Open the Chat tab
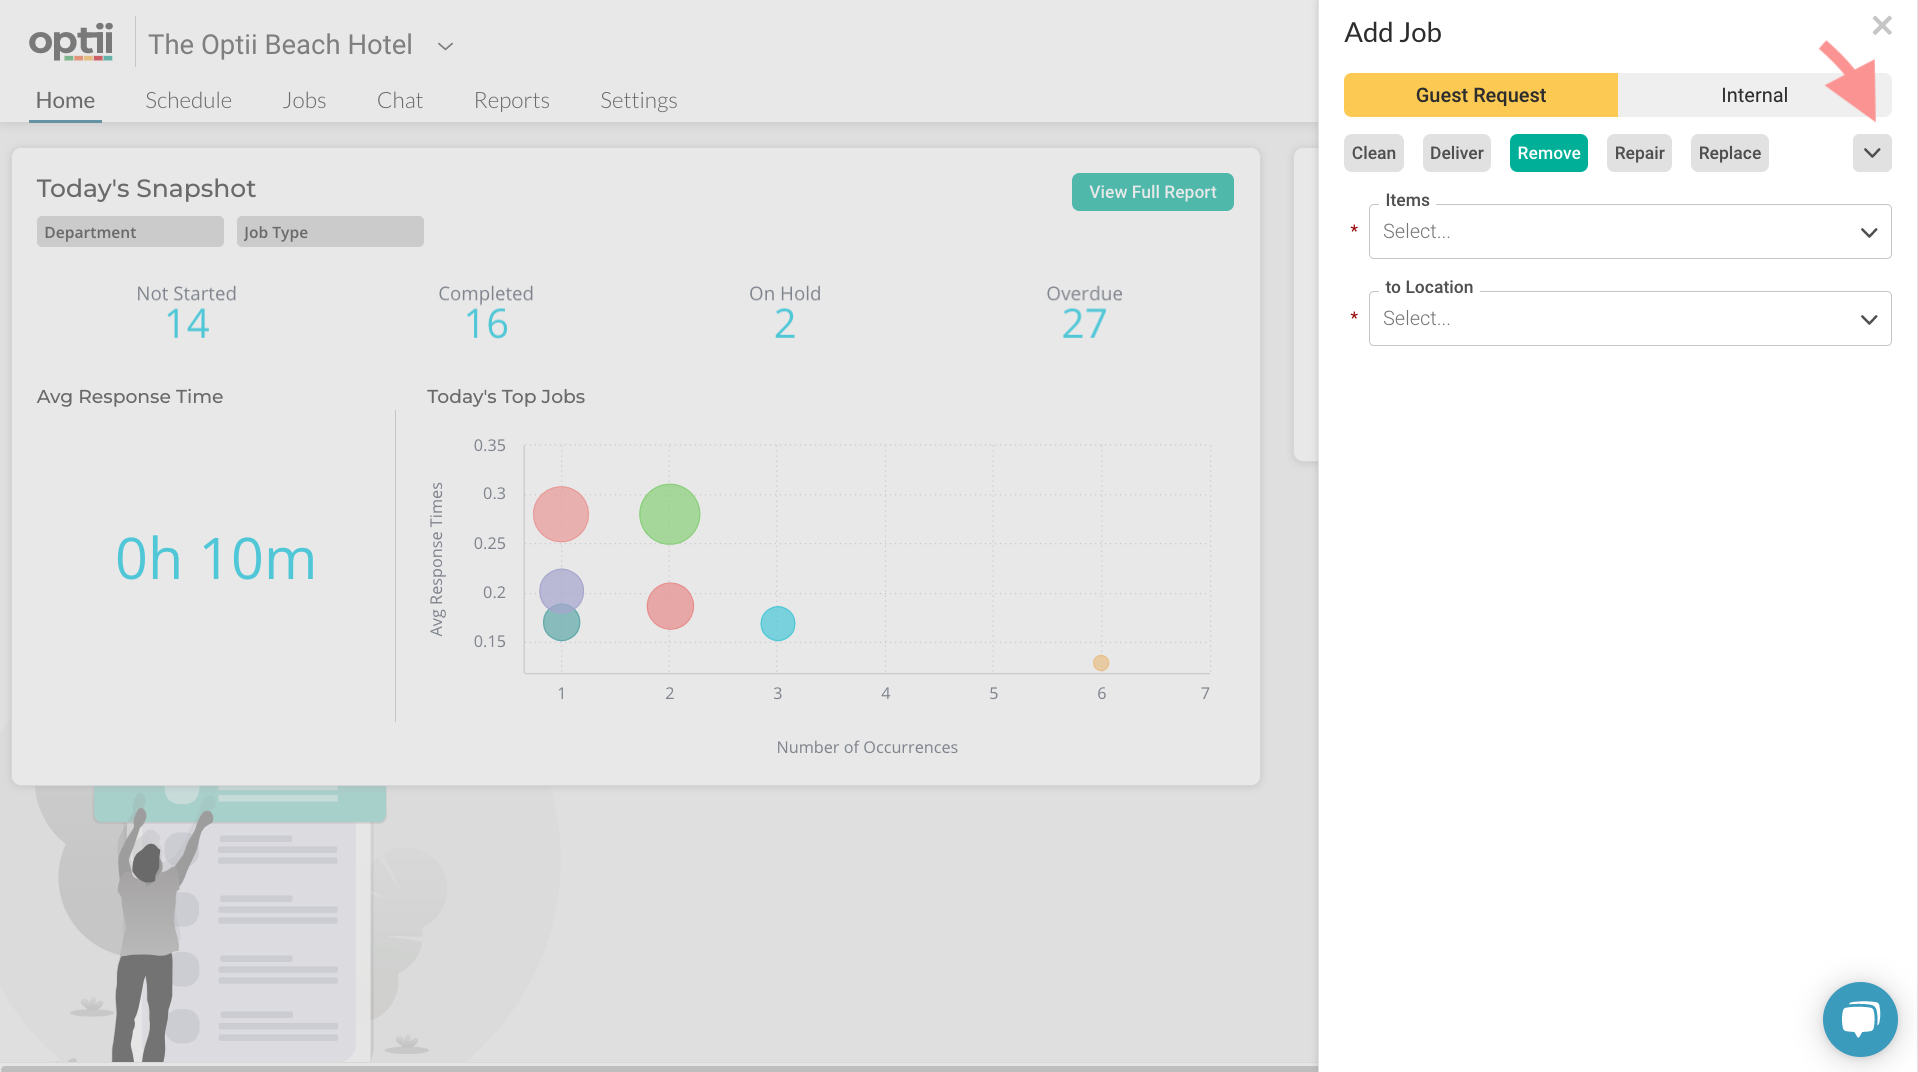 click(399, 100)
